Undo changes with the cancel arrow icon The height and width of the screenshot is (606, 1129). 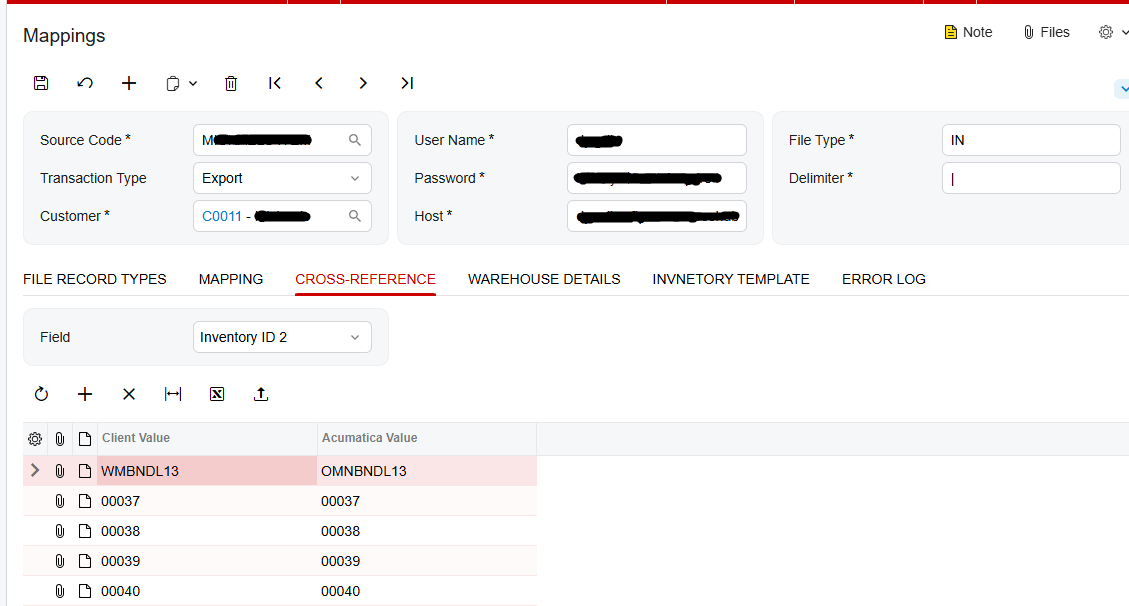point(85,83)
